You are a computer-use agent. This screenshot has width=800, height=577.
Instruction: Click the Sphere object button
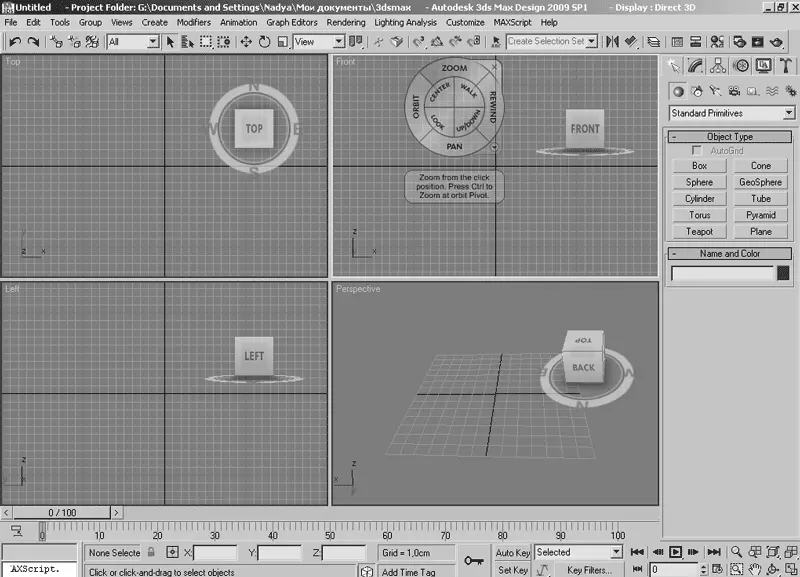pyautogui.click(x=699, y=182)
